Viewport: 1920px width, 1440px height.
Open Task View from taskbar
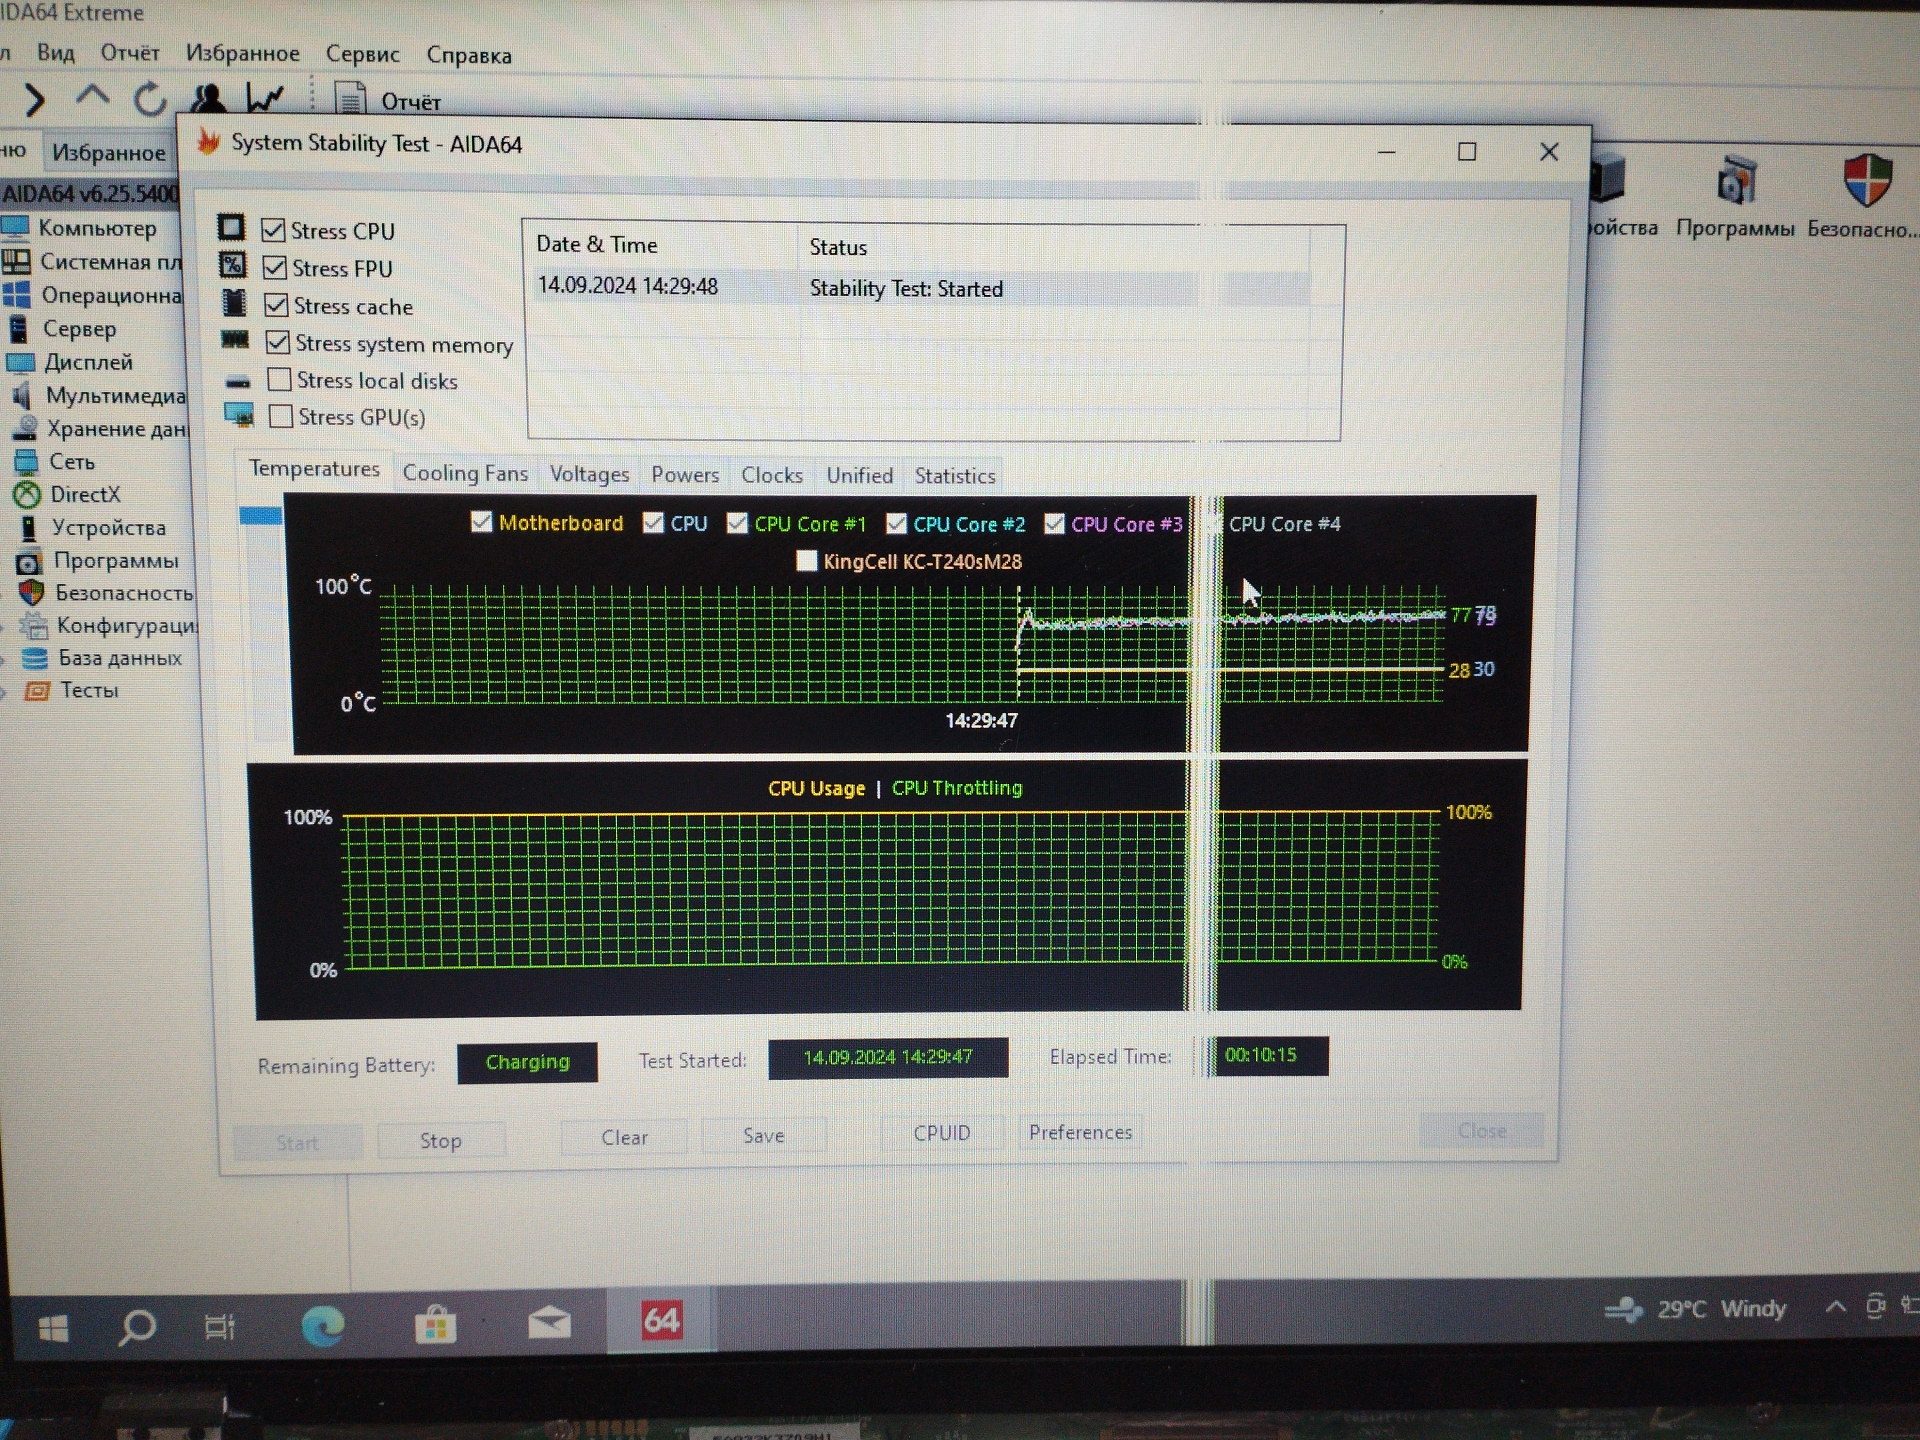[219, 1327]
